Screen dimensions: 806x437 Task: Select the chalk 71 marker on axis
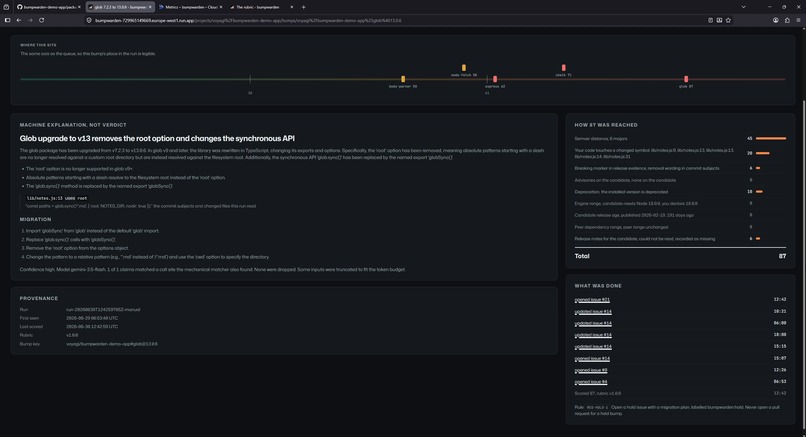point(564,68)
